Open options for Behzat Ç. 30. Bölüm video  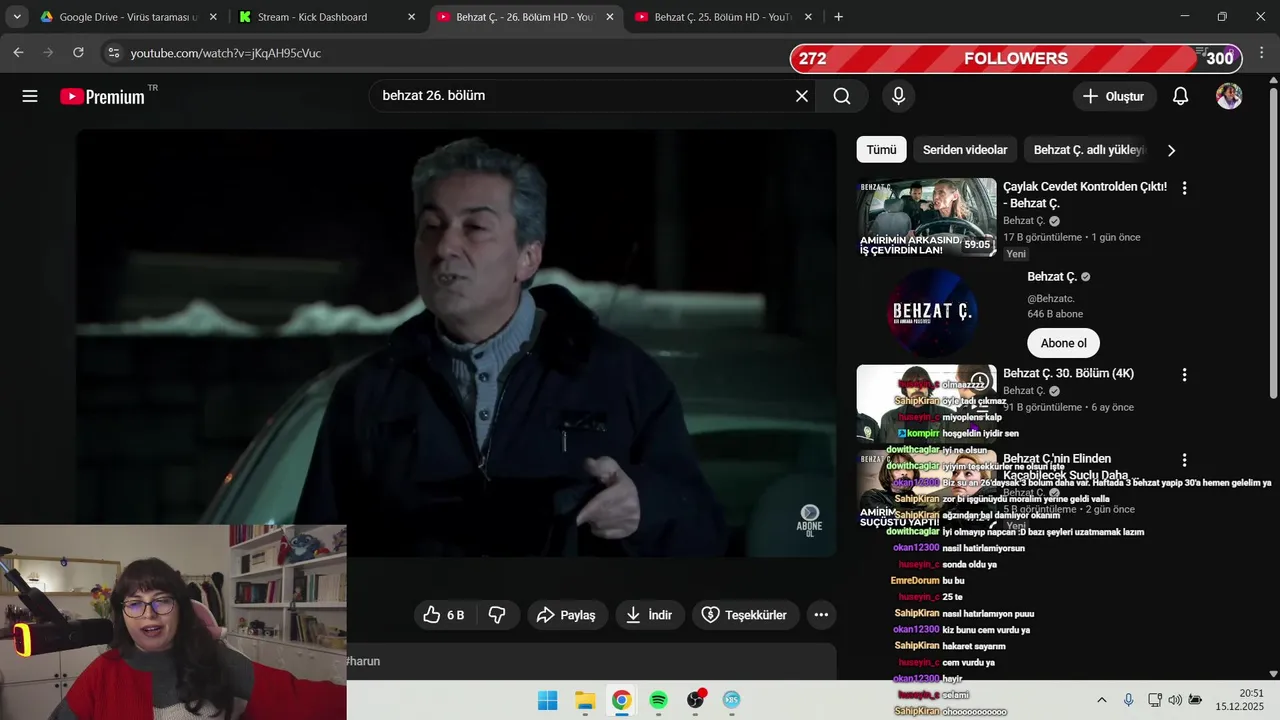coord(1184,375)
